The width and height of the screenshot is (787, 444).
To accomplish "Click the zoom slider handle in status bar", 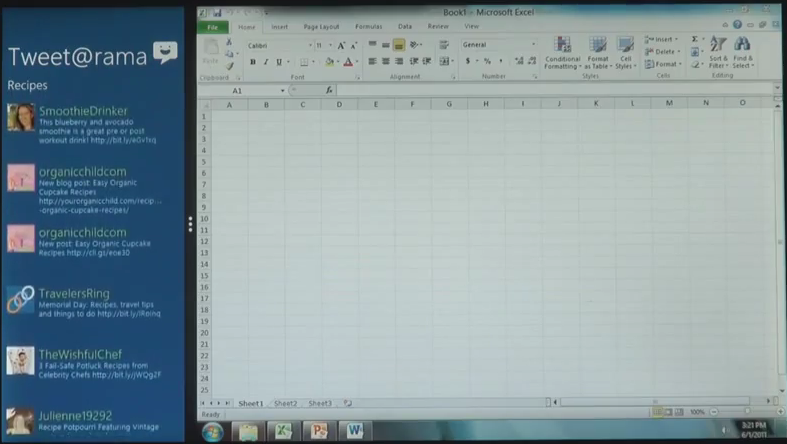I will pos(747,411).
